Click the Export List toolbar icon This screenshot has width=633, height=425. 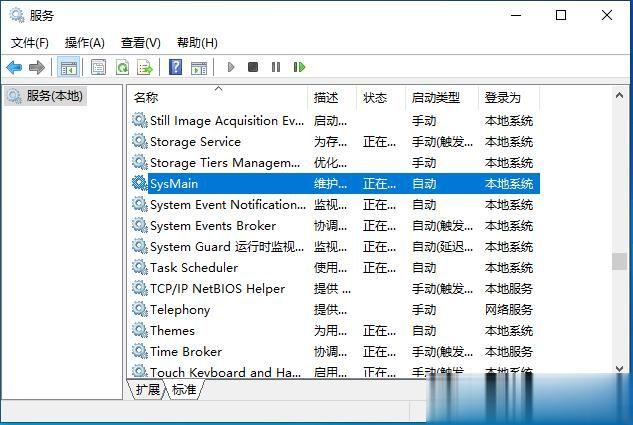click(145, 67)
